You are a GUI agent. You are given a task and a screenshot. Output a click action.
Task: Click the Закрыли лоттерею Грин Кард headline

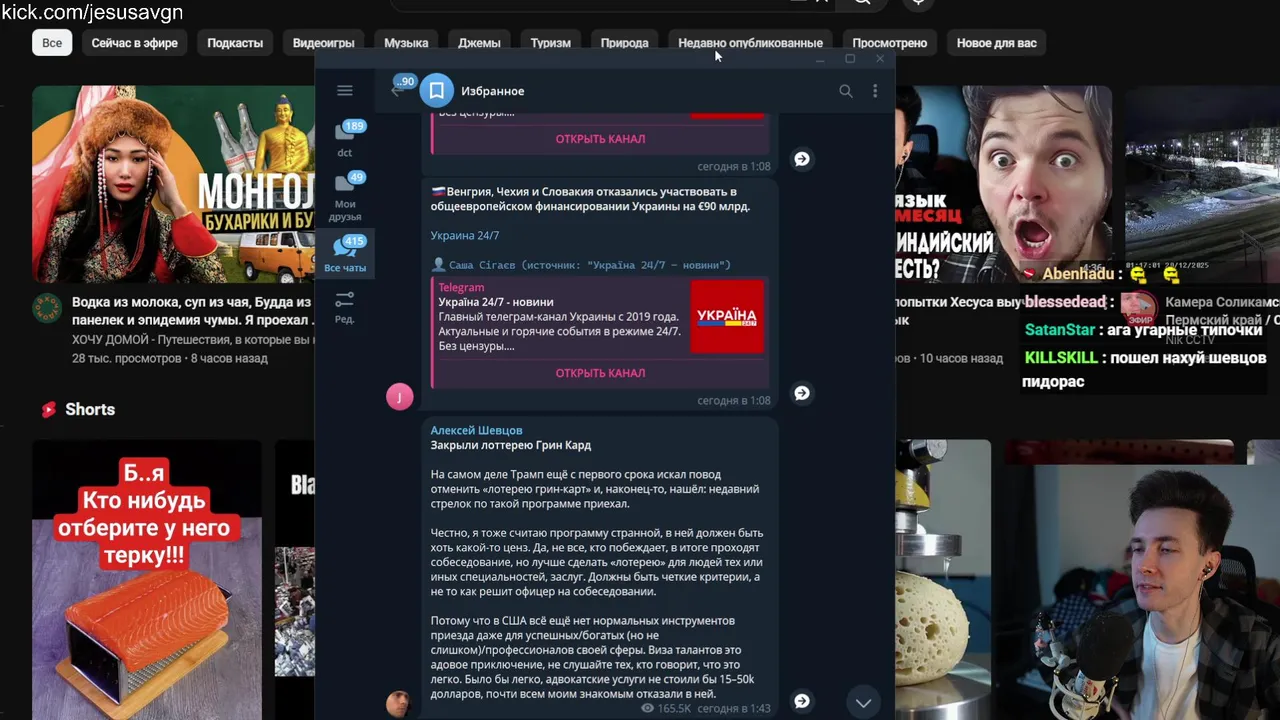(x=510, y=445)
